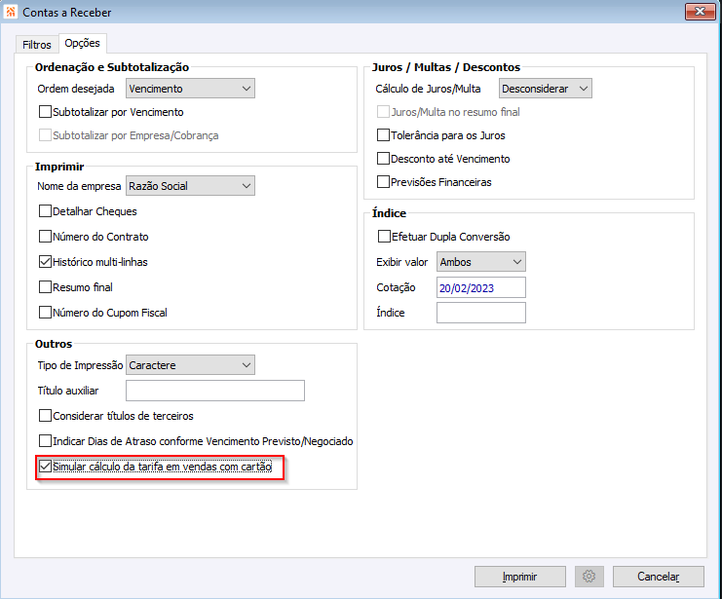This screenshot has height=599, width=722.
Task: Check the Resumo final option
Action: click(x=45, y=287)
